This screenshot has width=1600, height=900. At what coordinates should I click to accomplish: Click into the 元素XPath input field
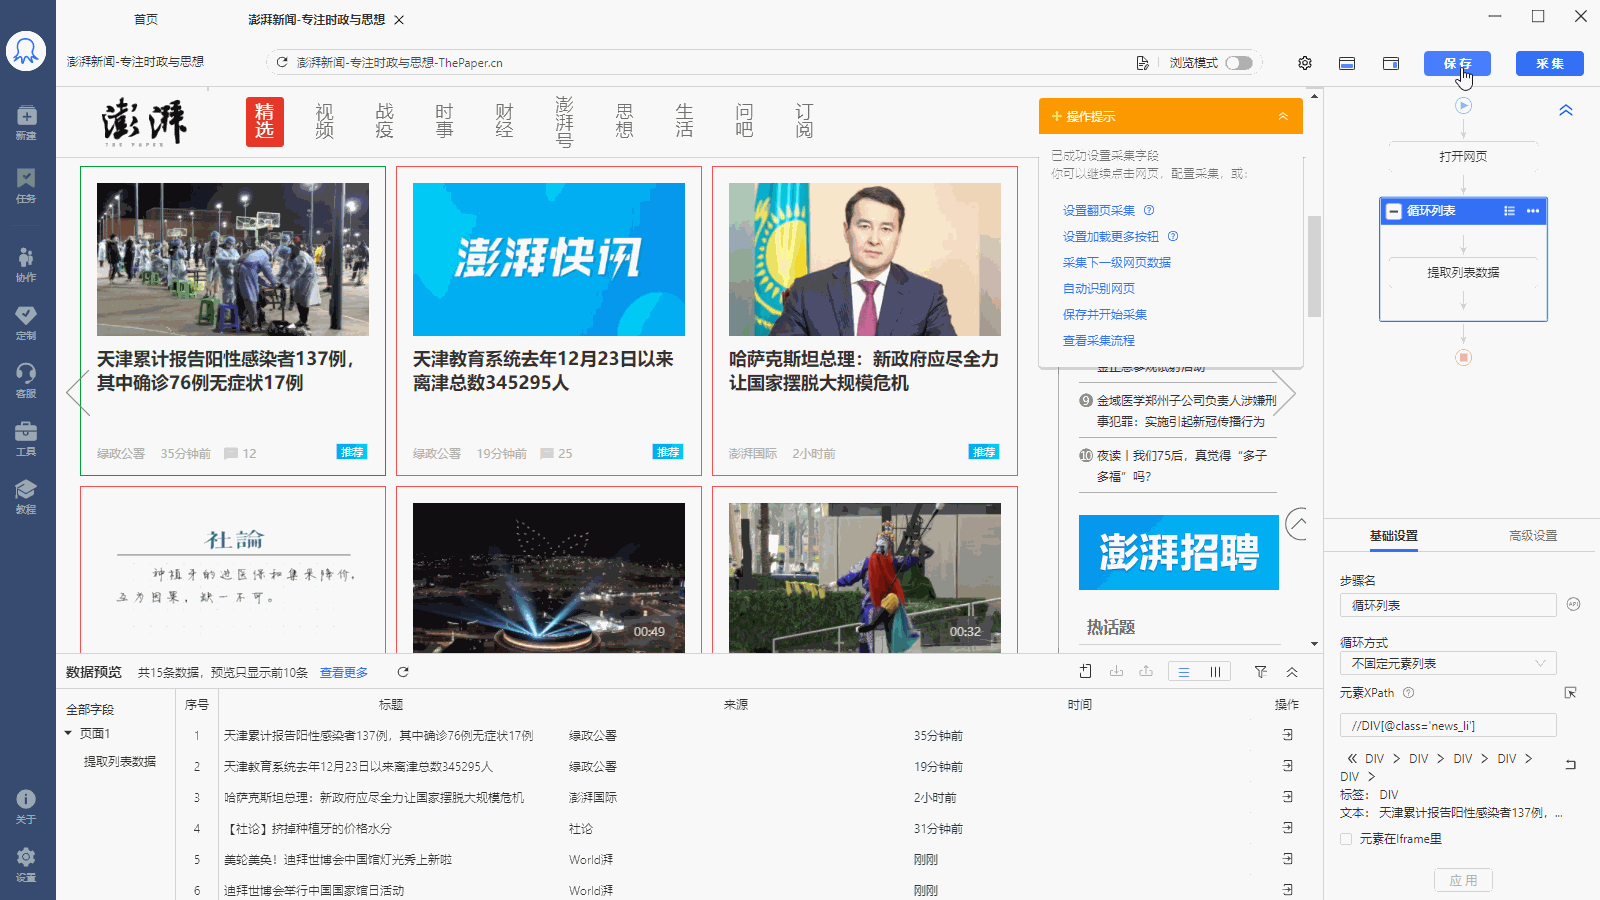[x=1448, y=725]
